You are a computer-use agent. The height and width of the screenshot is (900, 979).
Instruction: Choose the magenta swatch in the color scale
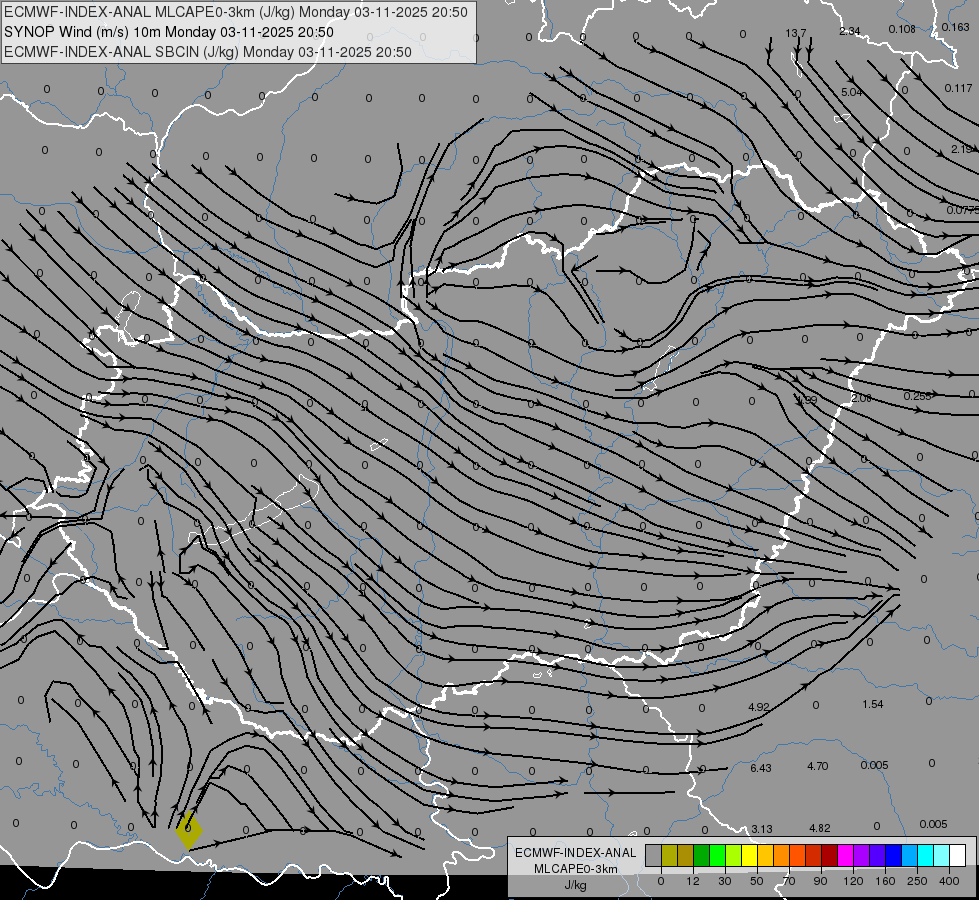845,856
